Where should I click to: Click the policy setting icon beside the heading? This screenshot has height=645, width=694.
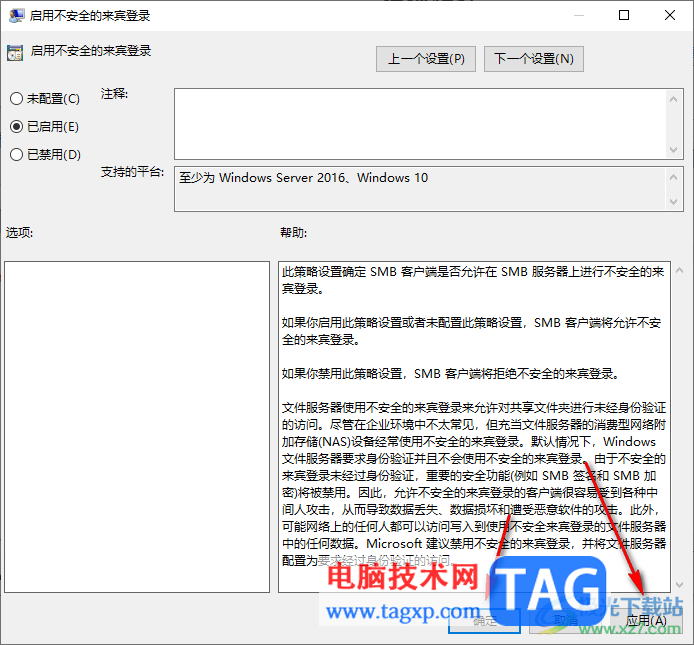[15, 53]
